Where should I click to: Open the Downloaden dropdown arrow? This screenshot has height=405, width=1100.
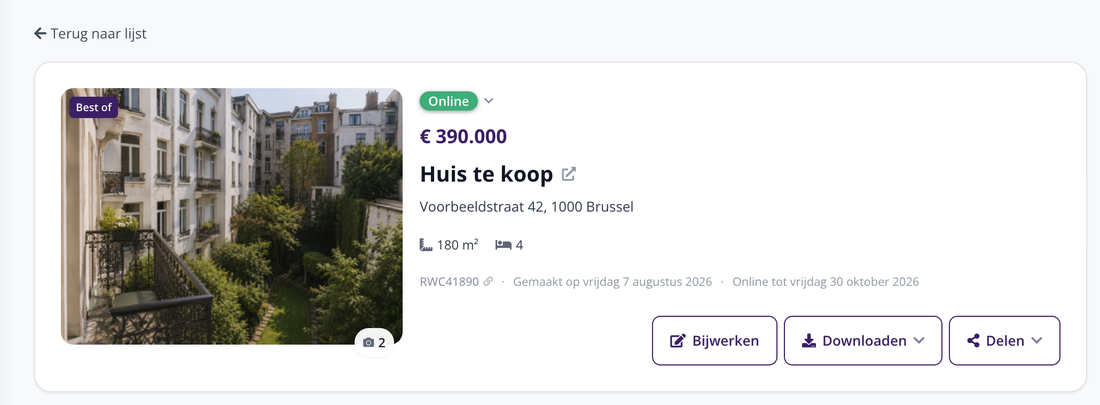tap(919, 341)
